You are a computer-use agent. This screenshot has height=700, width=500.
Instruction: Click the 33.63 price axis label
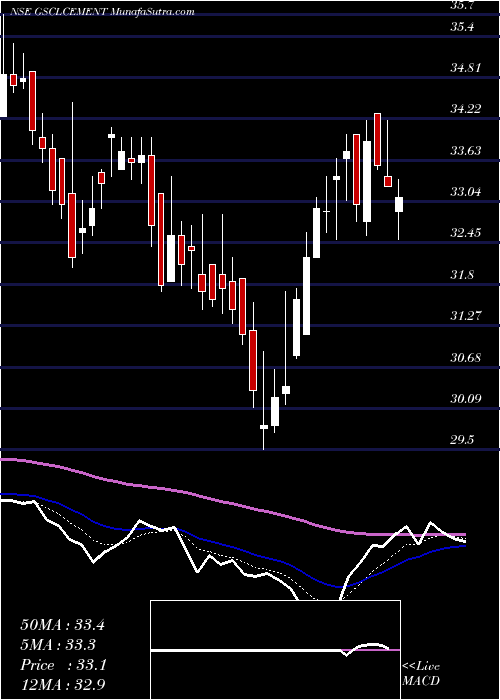click(465, 150)
